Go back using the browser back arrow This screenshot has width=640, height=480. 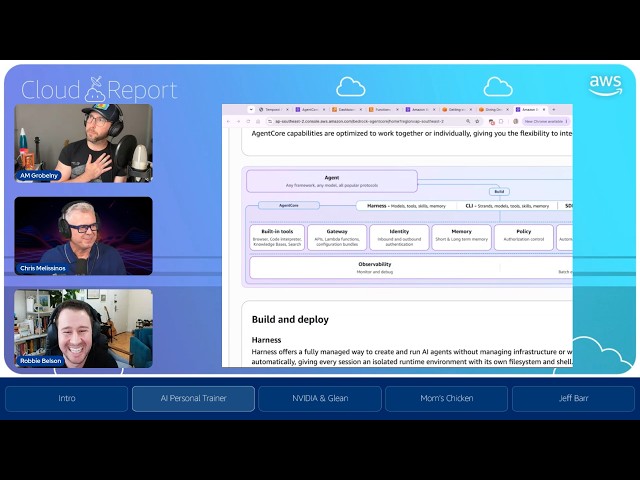click(x=228, y=122)
